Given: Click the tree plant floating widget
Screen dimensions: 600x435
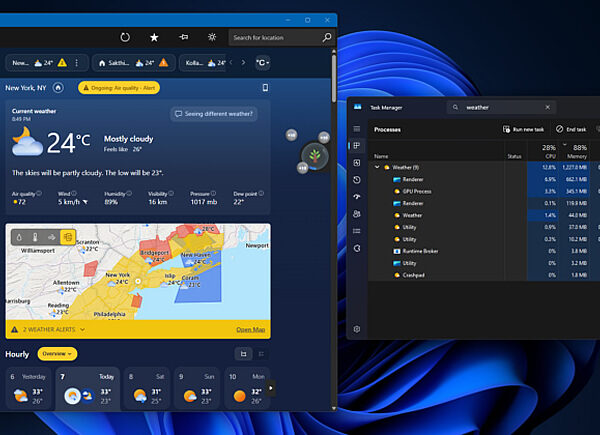Looking at the screenshot, I should 315,156.
